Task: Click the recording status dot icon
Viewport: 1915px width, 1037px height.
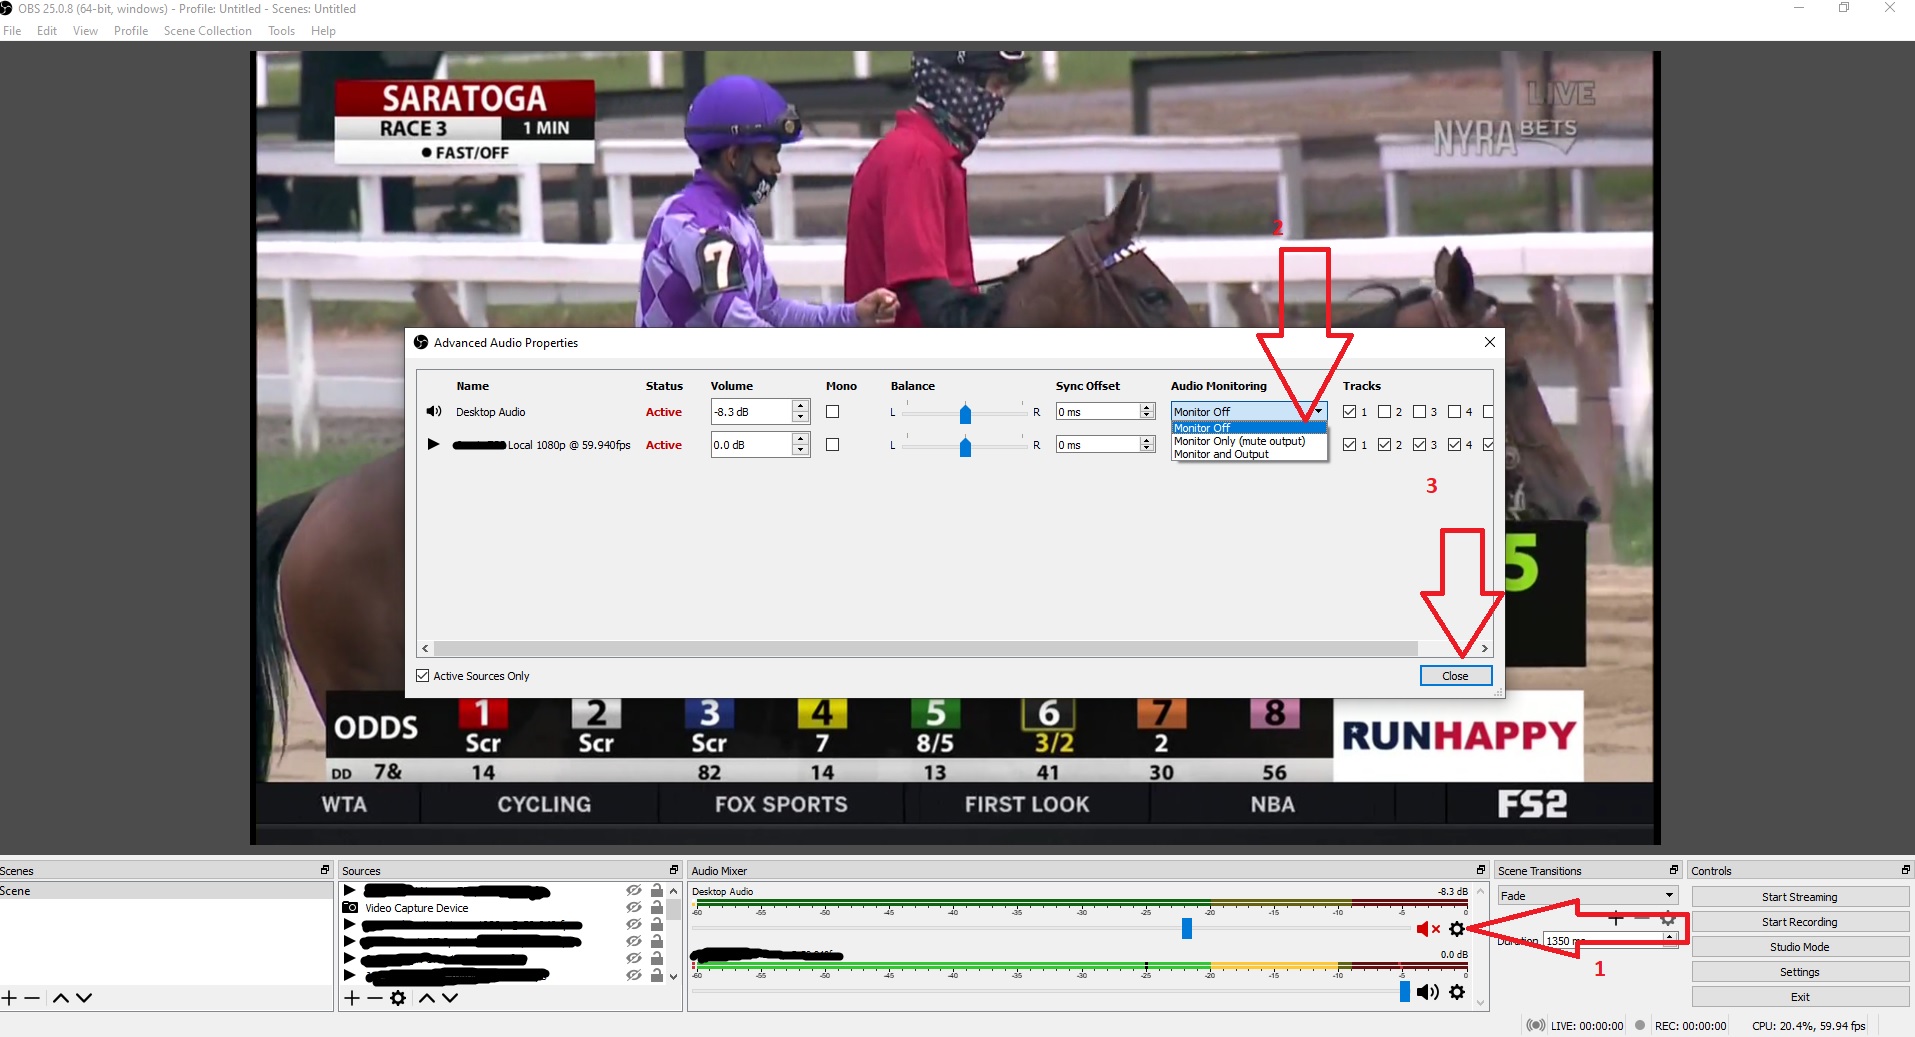Action: (1640, 1025)
